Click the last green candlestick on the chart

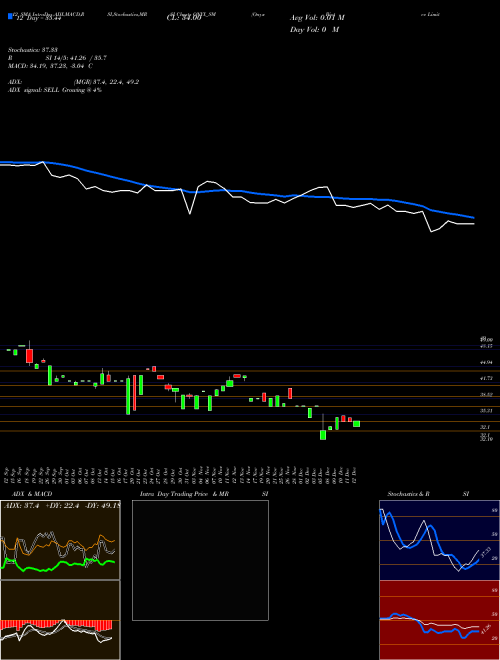click(x=356, y=423)
